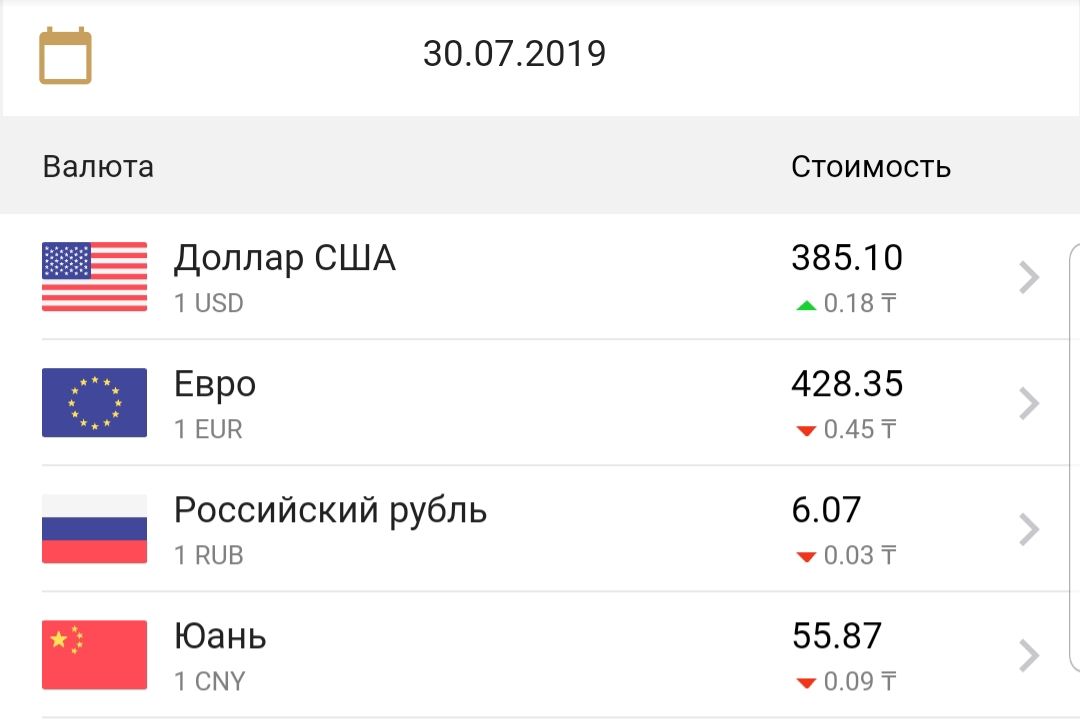
Task: Expand the Российский рубль row chevron
Action: [x=1028, y=530]
